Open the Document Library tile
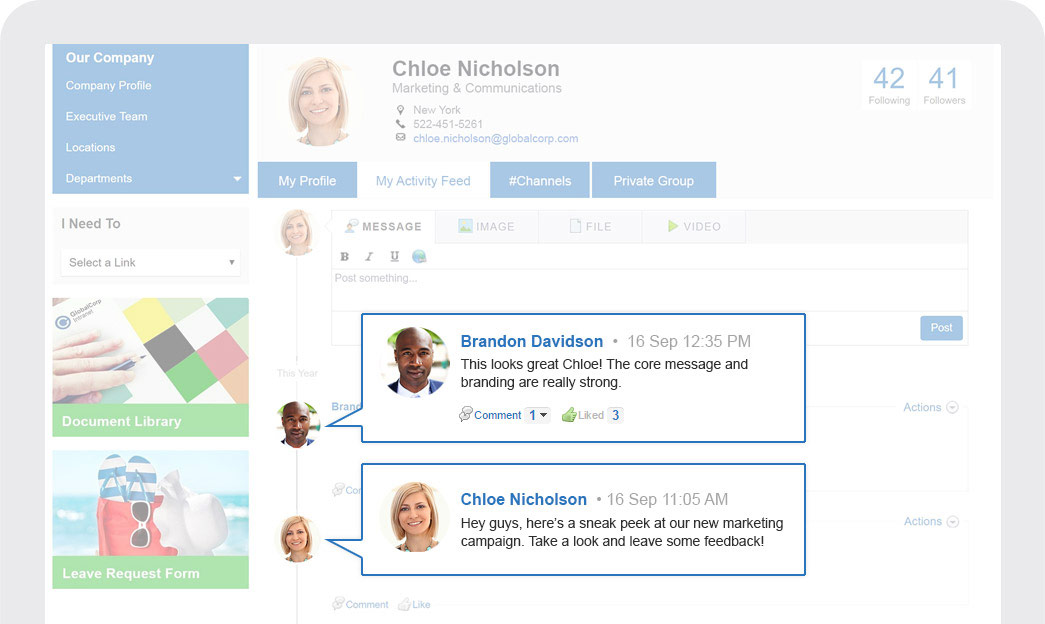 point(151,367)
